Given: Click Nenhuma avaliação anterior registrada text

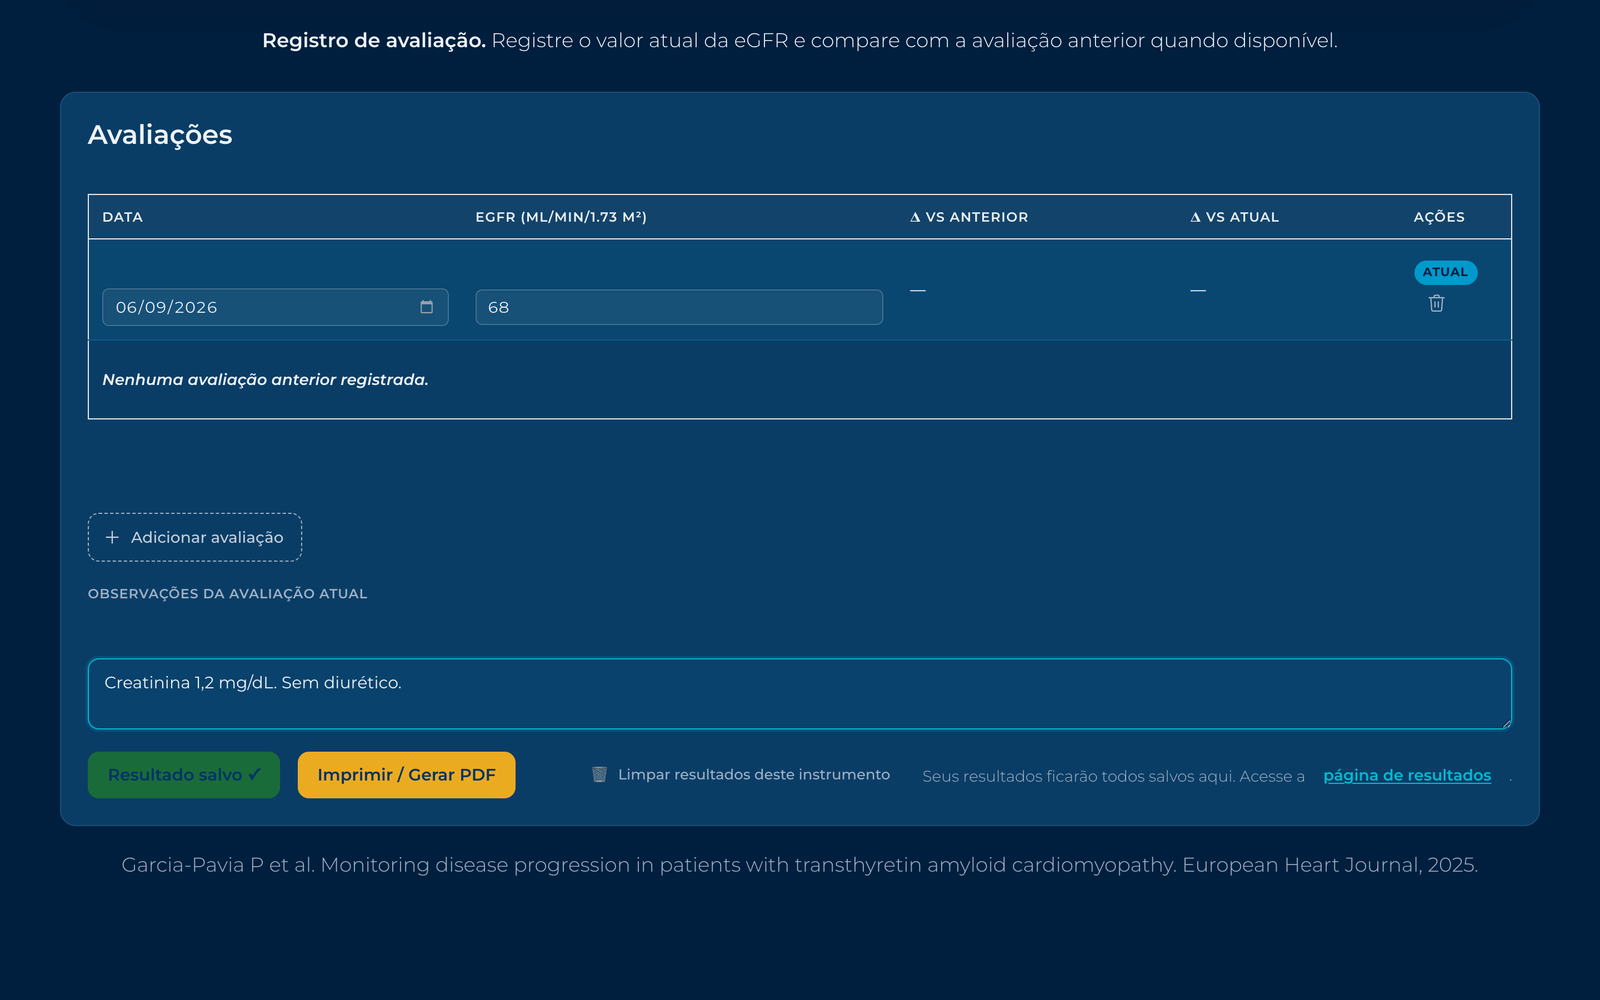Looking at the screenshot, I should coord(265,380).
